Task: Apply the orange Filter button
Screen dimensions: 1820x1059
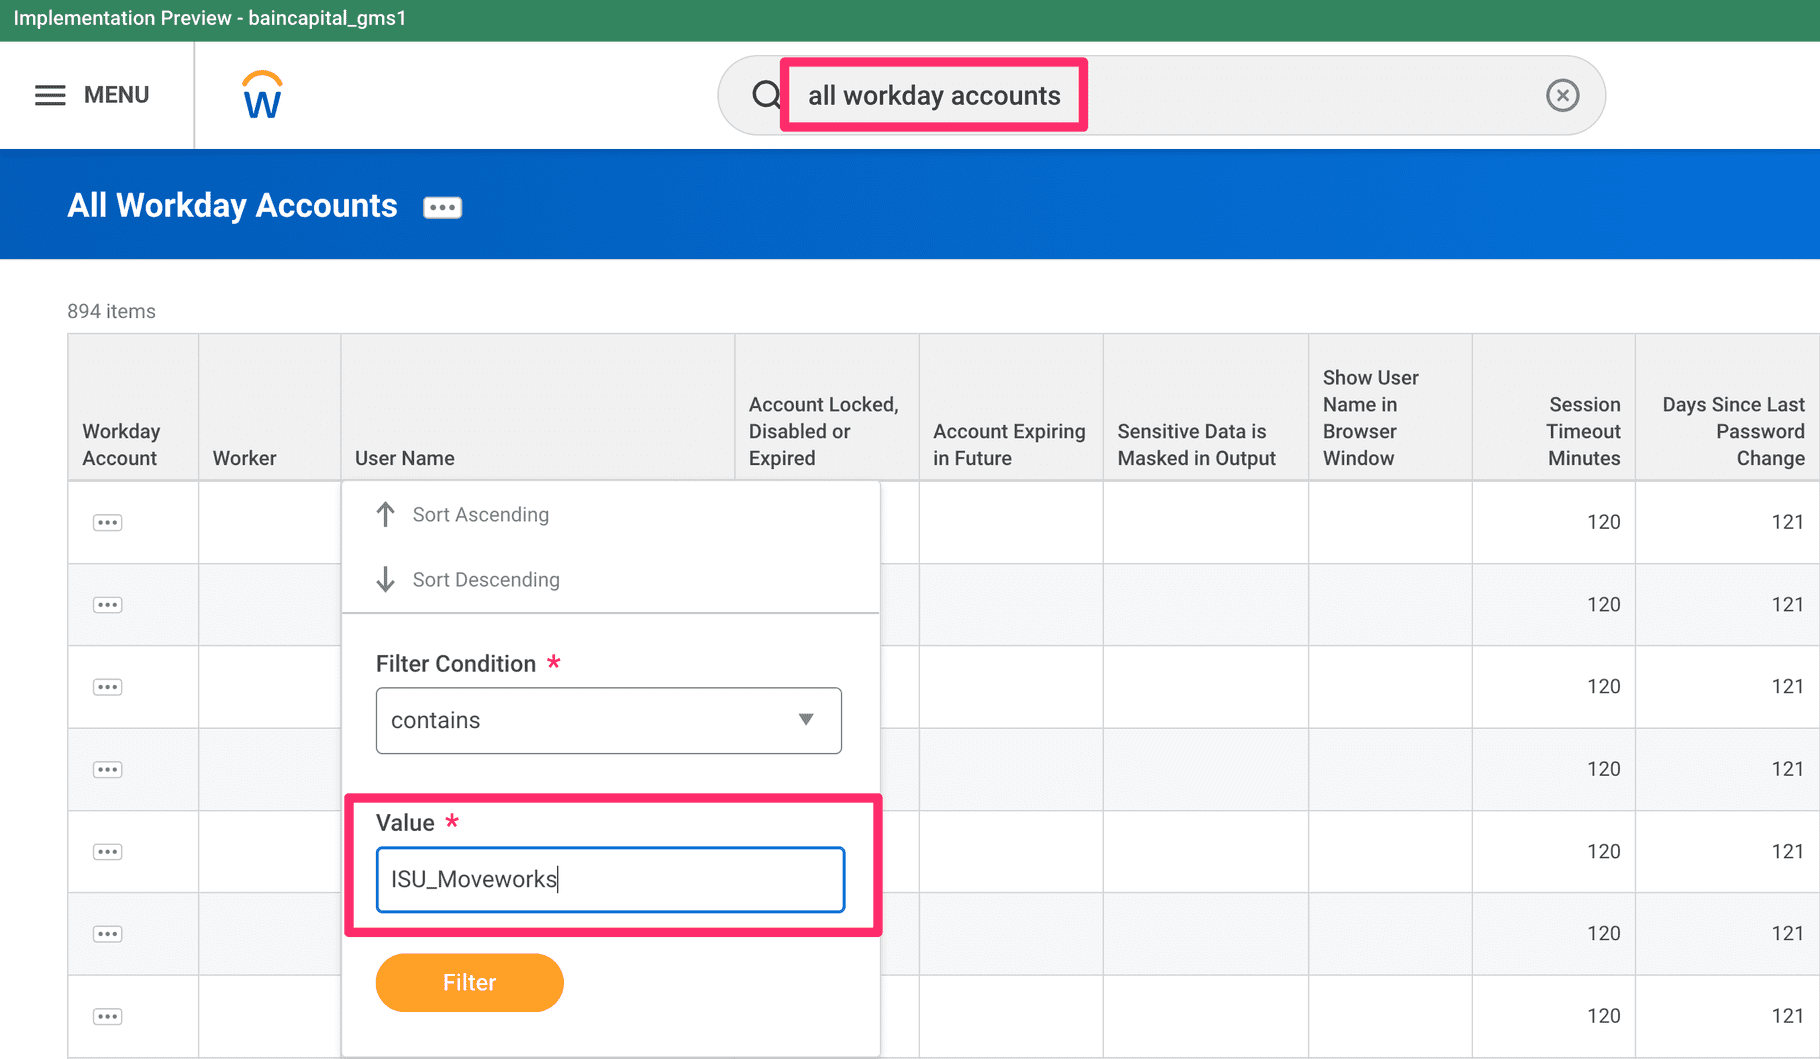Action: click(x=470, y=982)
